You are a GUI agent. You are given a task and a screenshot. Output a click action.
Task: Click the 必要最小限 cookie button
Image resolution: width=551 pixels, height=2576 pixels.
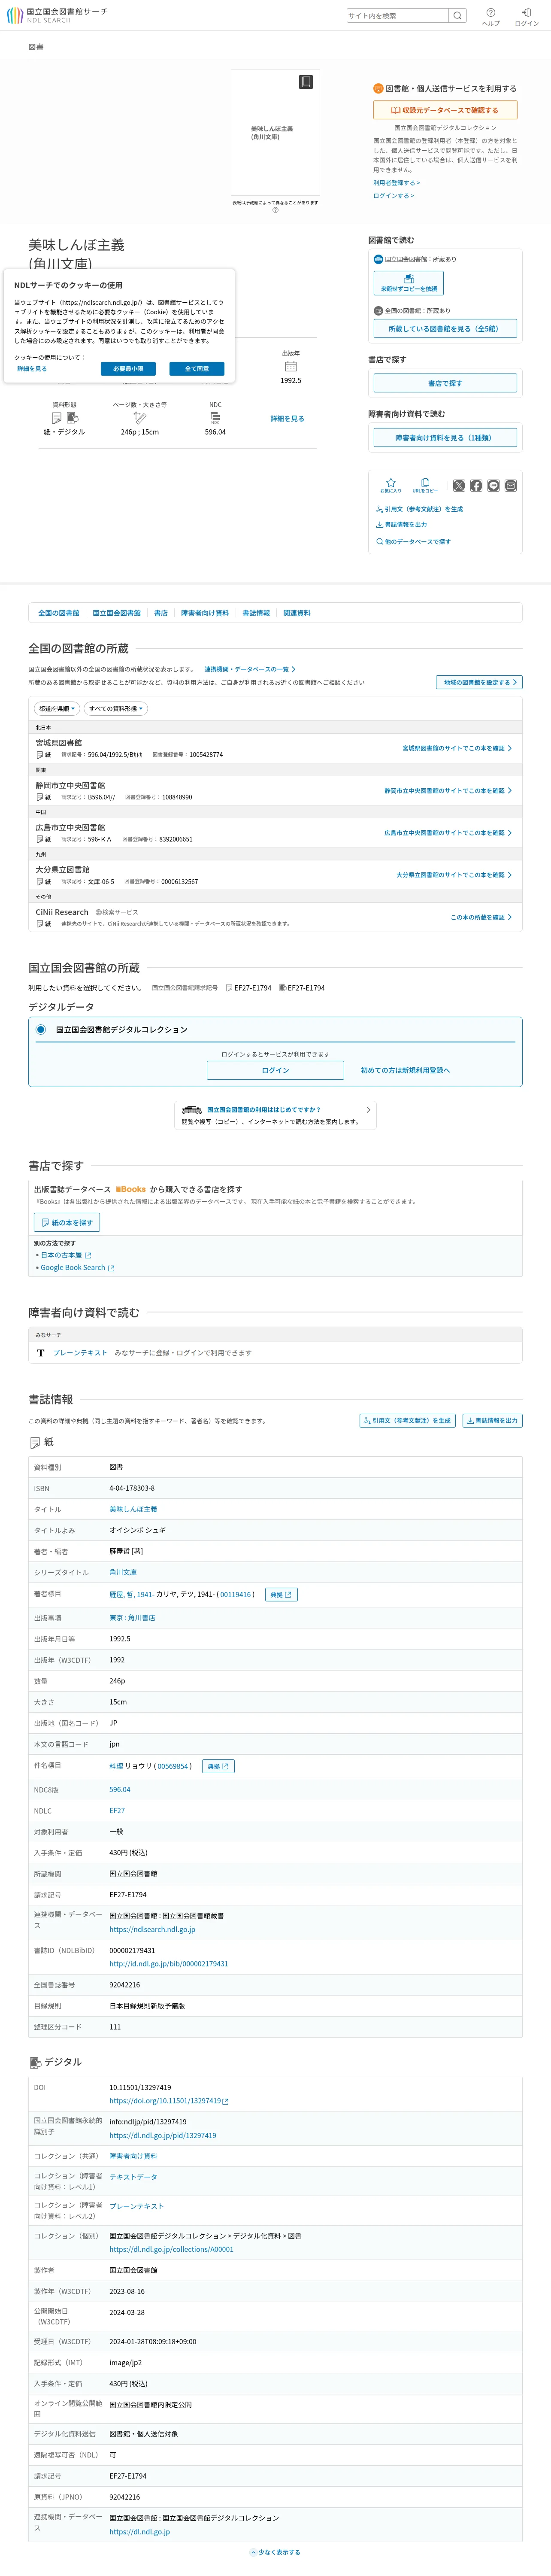128,369
